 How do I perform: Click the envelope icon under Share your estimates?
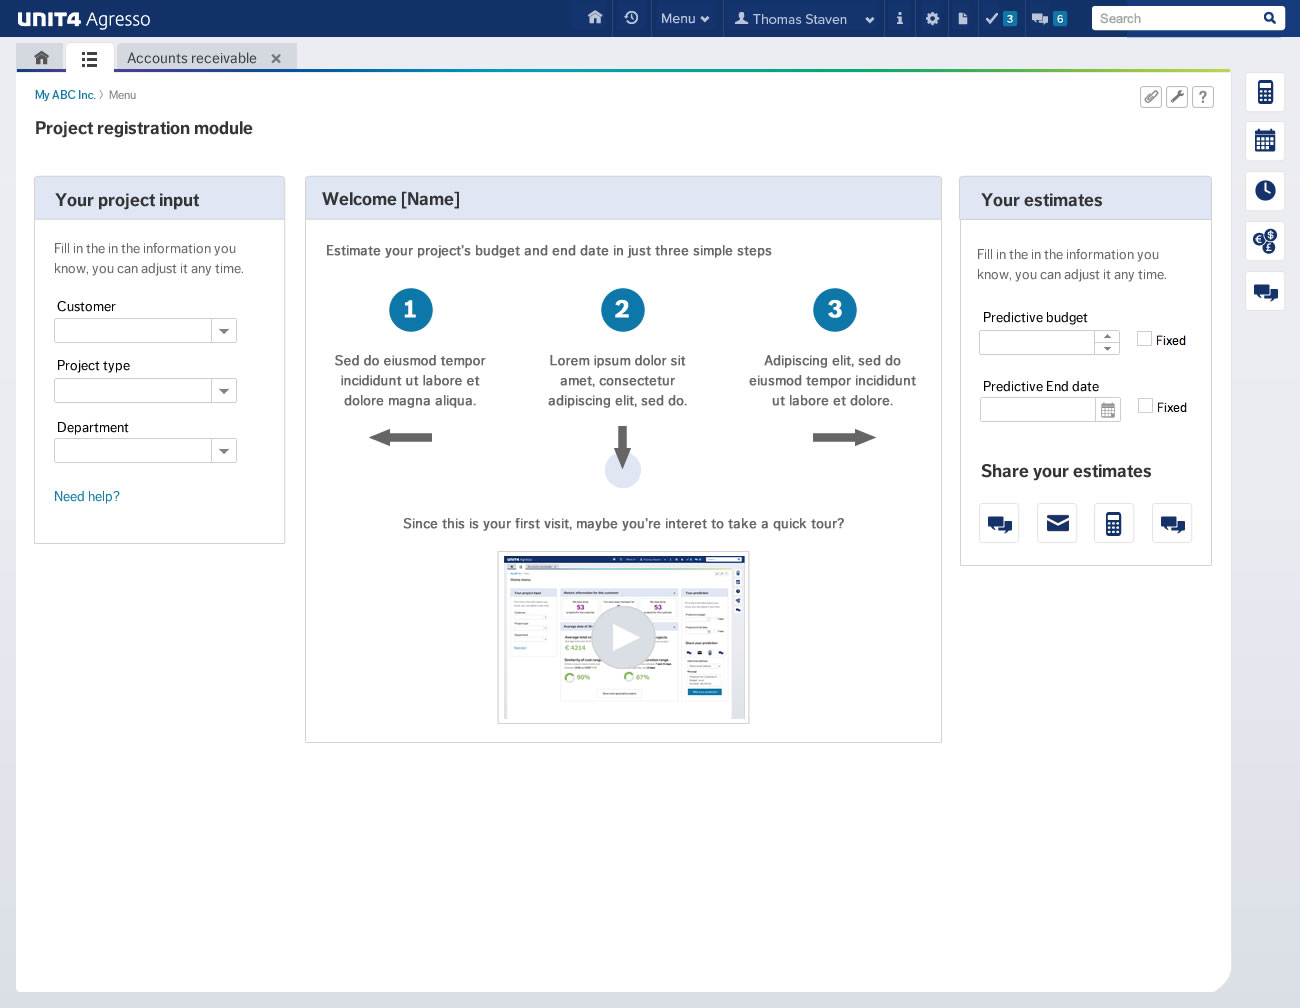[1057, 523]
